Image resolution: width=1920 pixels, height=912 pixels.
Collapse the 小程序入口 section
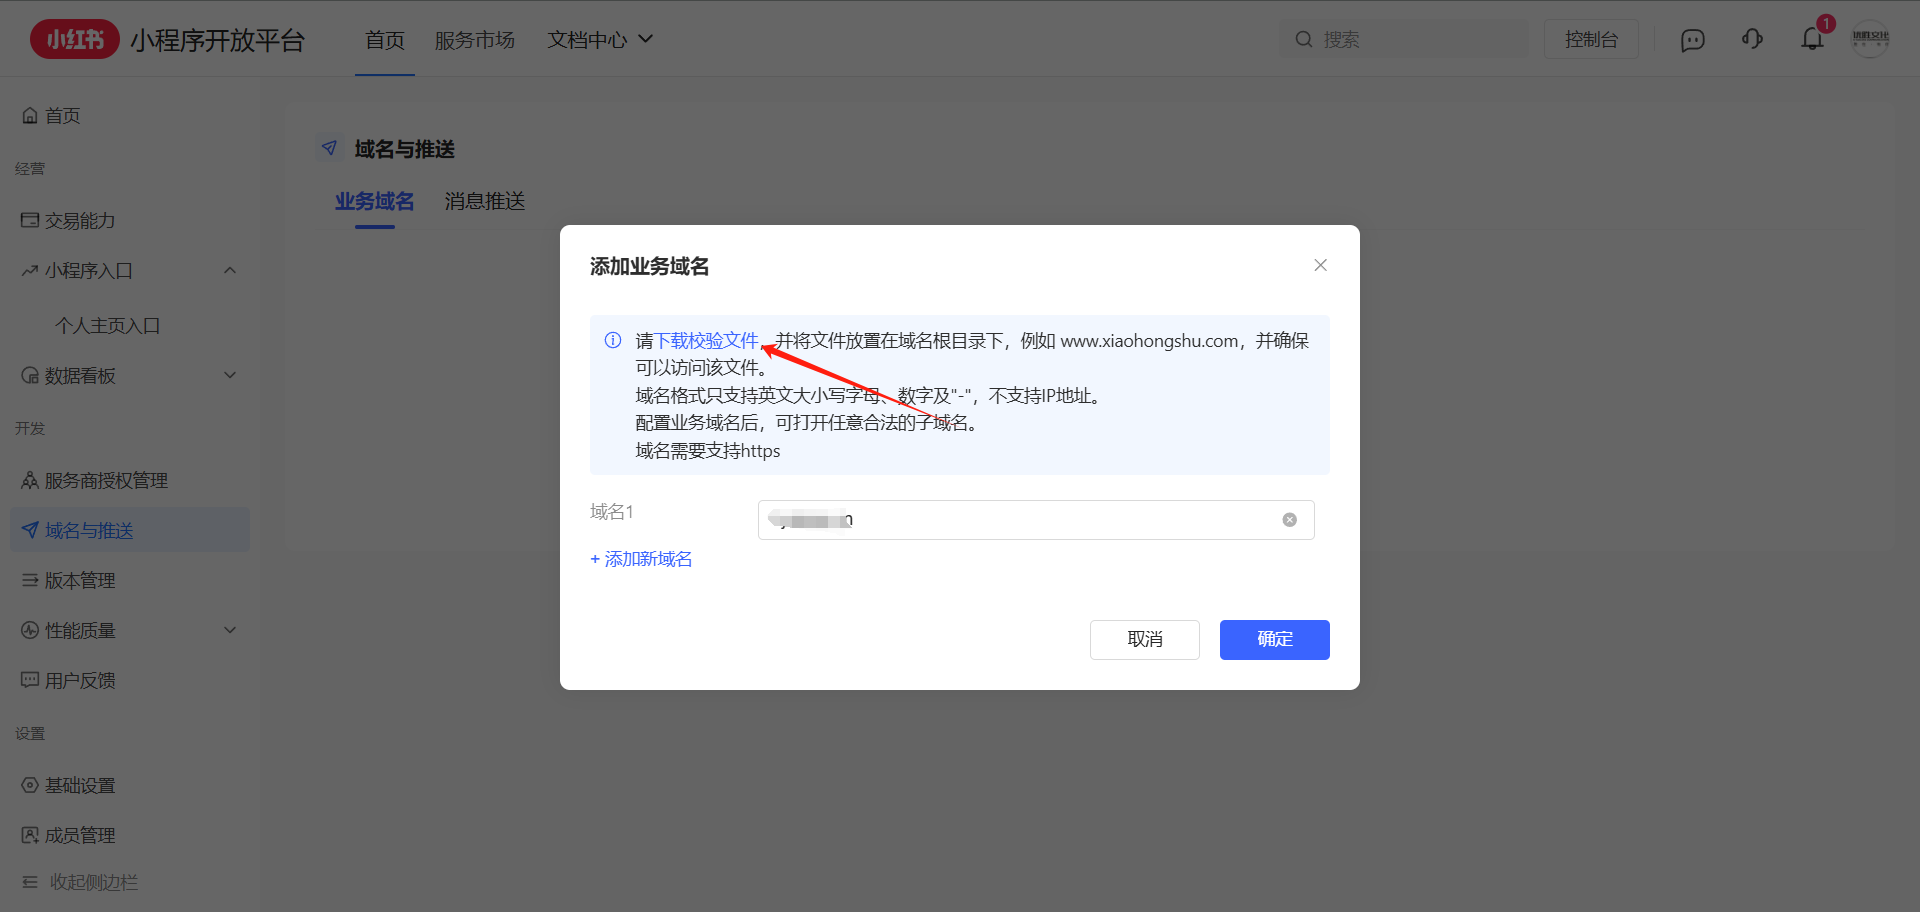pos(230,271)
